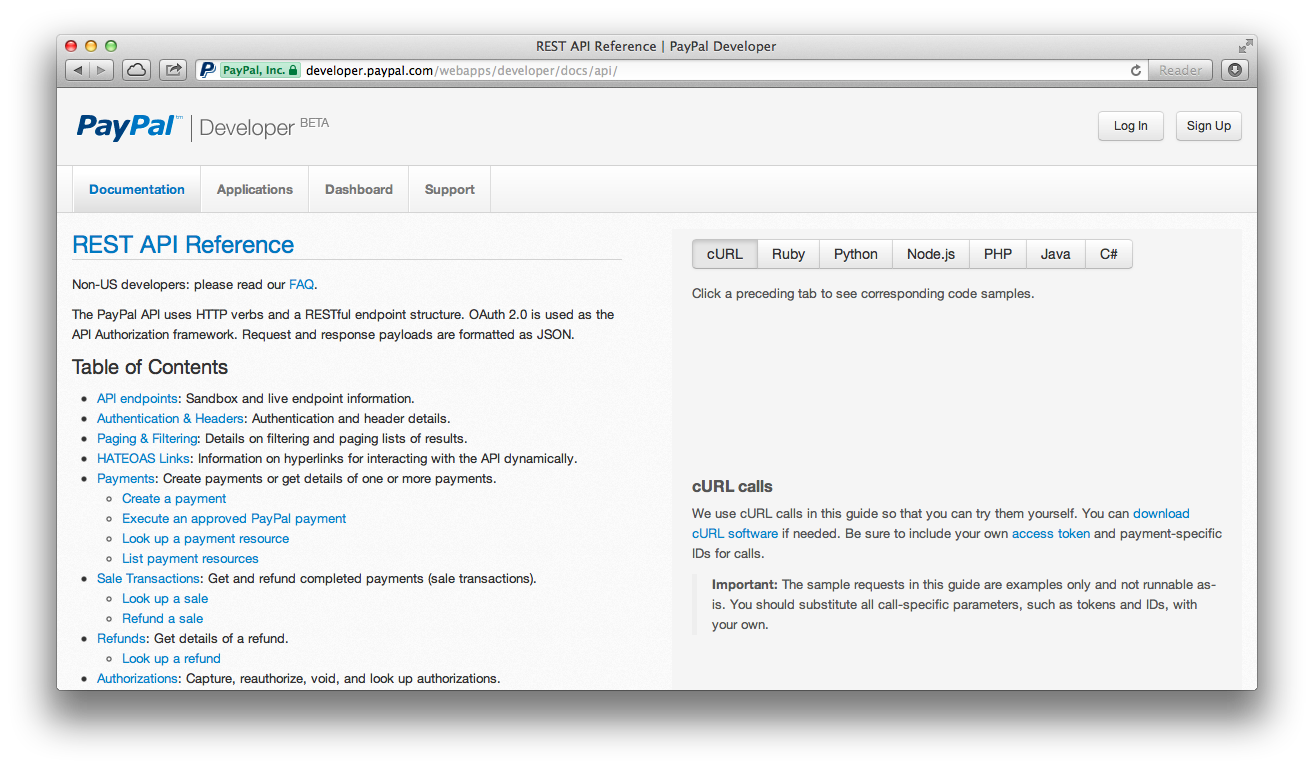Open the Paging & Filtering link
The height and width of the screenshot is (769, 1314).
pyautogui.click(x=147, y=438)
